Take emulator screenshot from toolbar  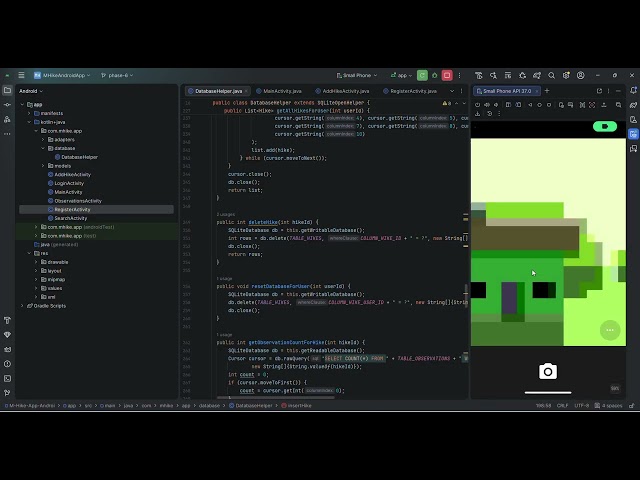point(561,105)
